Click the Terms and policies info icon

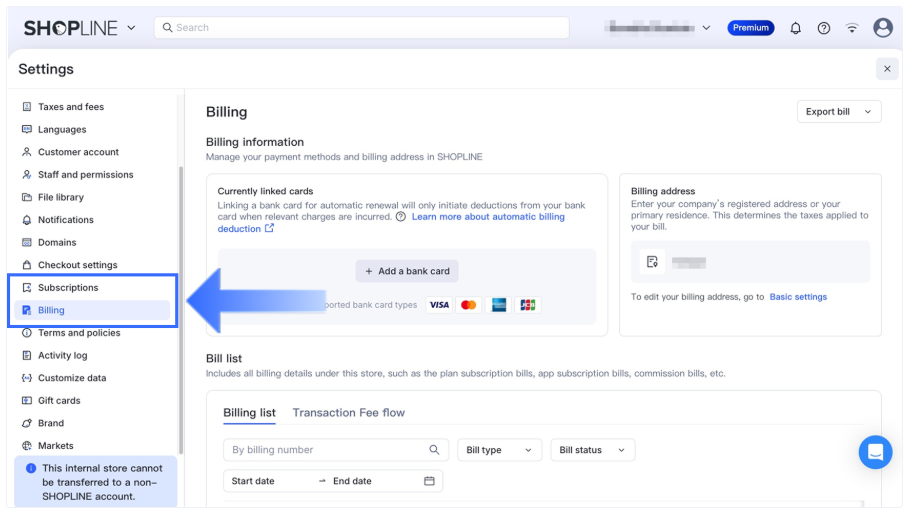27,333
